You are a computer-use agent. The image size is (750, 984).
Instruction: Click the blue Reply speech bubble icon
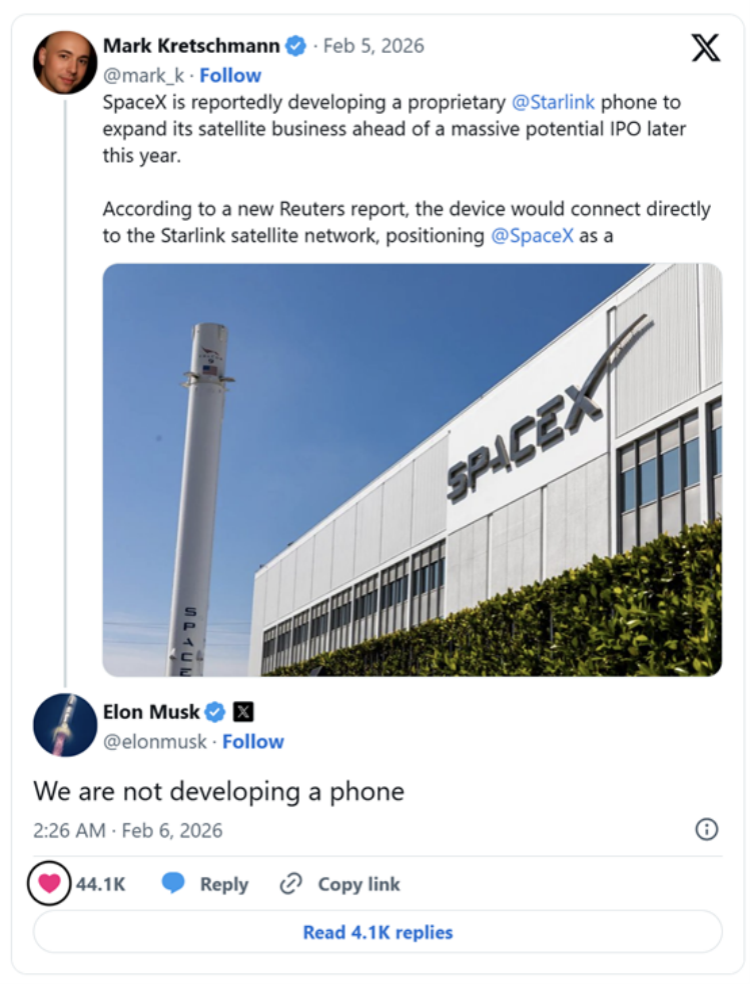[173, 884]
